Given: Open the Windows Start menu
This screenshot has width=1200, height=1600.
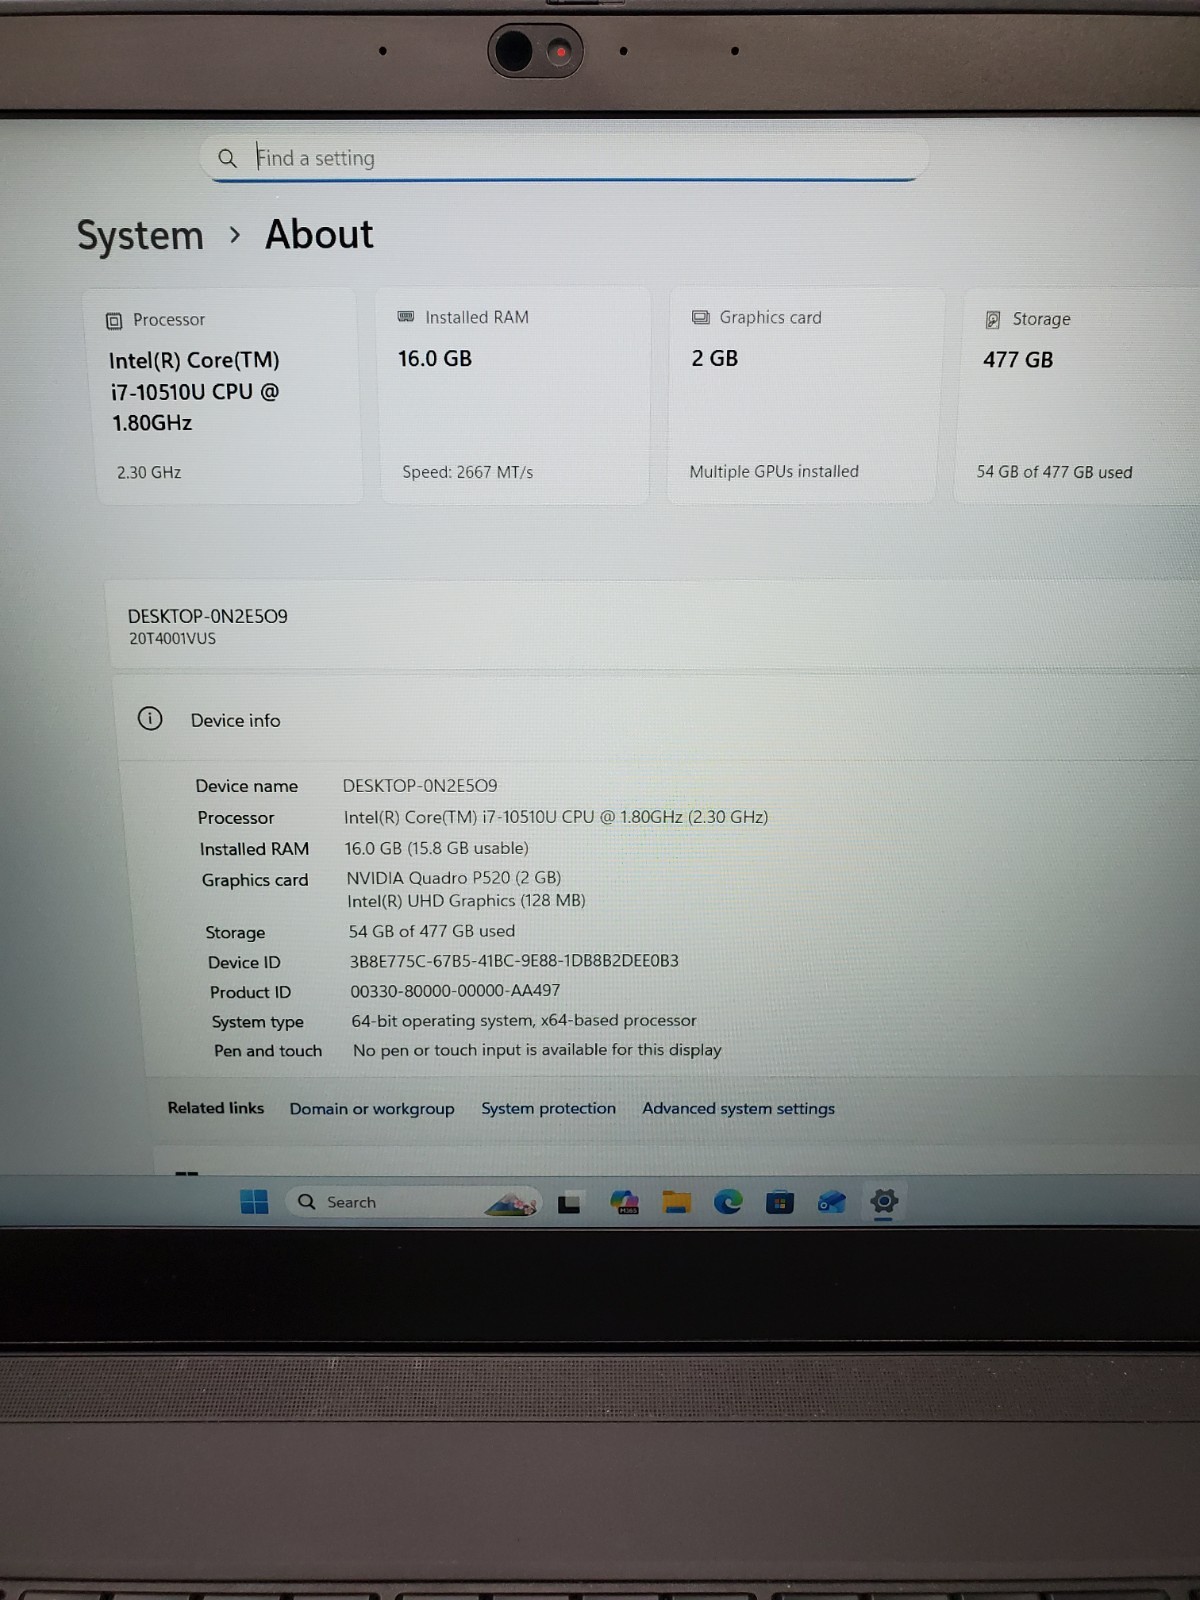Looking at the screenshot, I should (254, 1201).
